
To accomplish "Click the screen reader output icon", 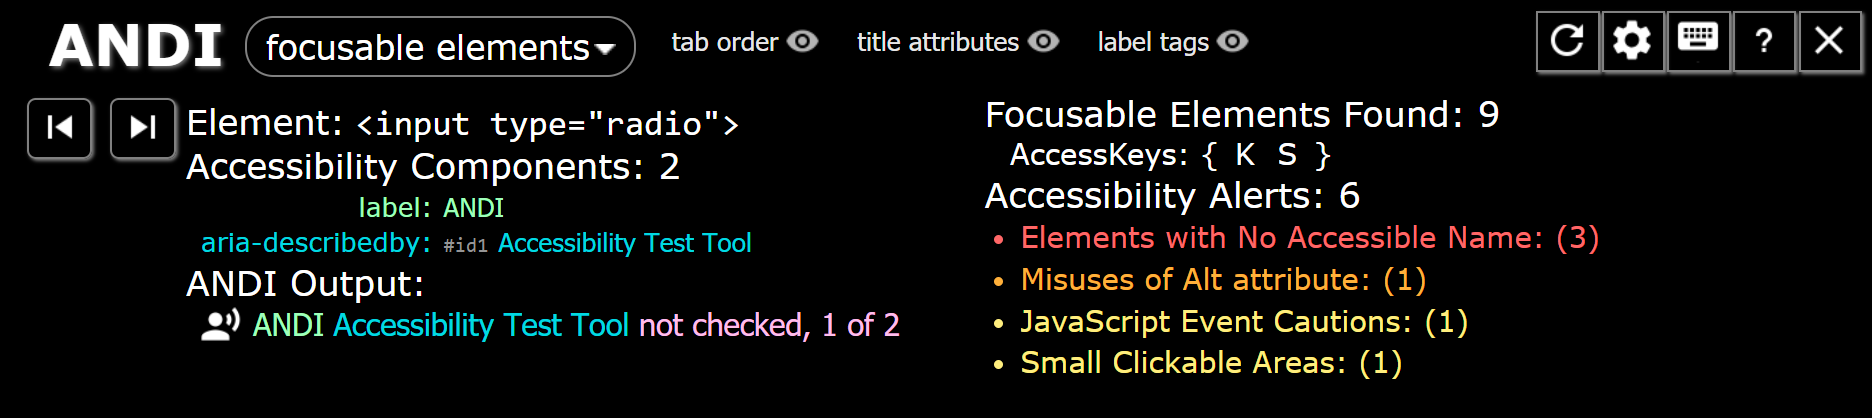I will coord(220,325).
